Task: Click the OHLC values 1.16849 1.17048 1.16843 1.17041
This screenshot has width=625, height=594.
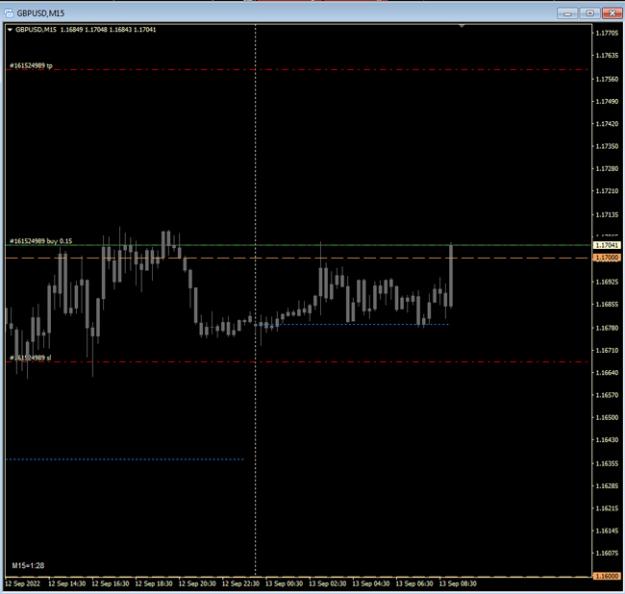Action: [x=108, y=30]
